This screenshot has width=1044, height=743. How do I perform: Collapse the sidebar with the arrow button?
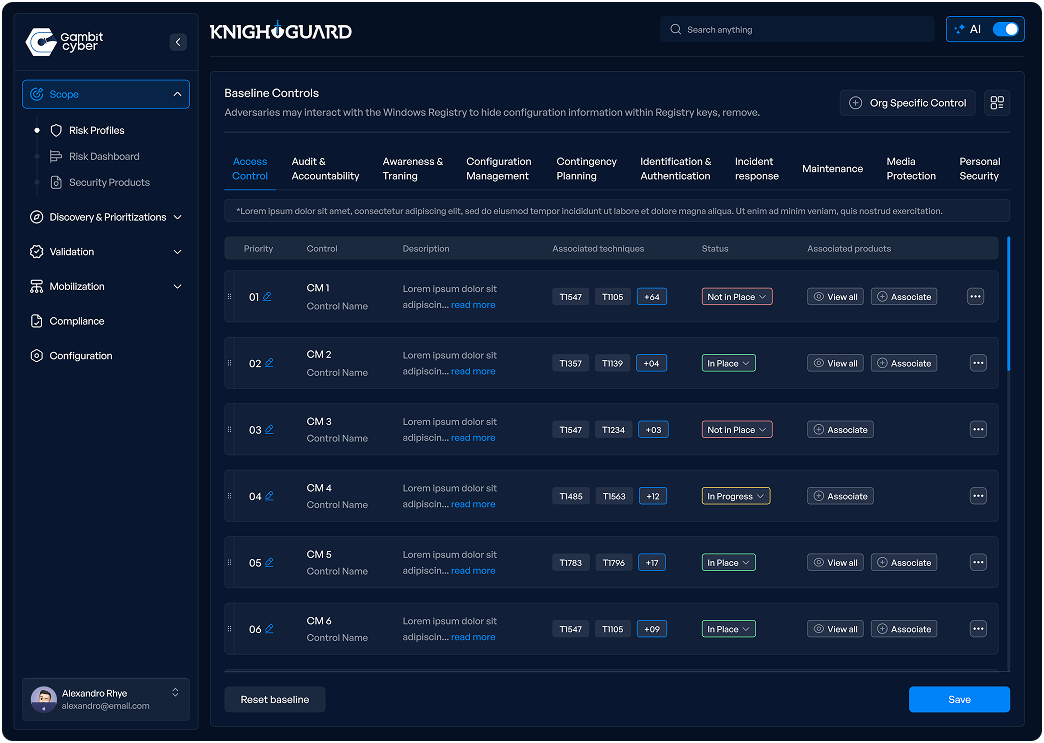pyautogui.click(x=178, y=42)
